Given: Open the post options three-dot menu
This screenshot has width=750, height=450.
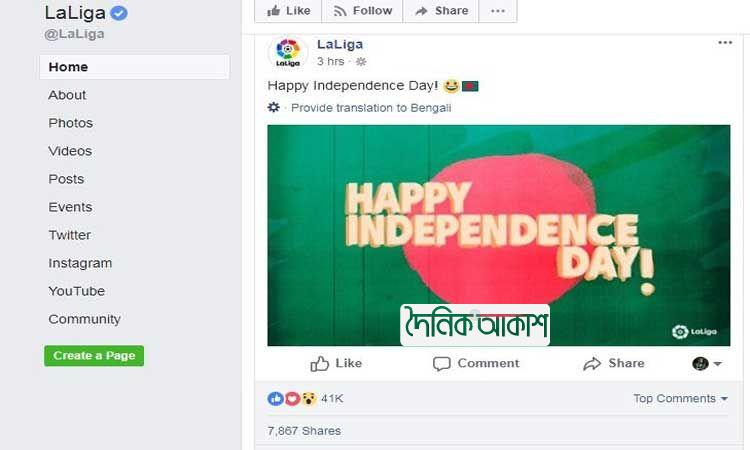Looking at the screenshot, I should click(725, 43).
